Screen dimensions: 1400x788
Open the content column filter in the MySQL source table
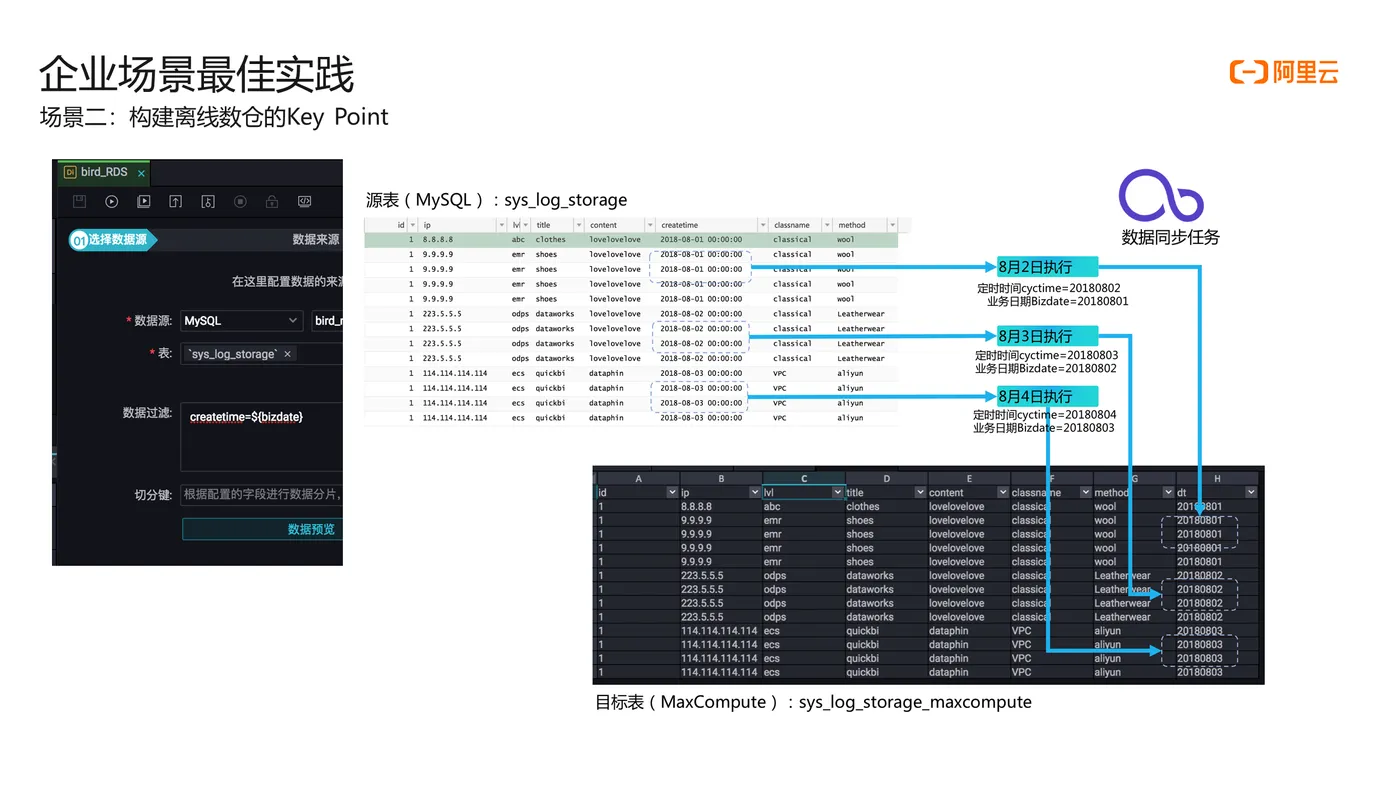click(649, 225)
